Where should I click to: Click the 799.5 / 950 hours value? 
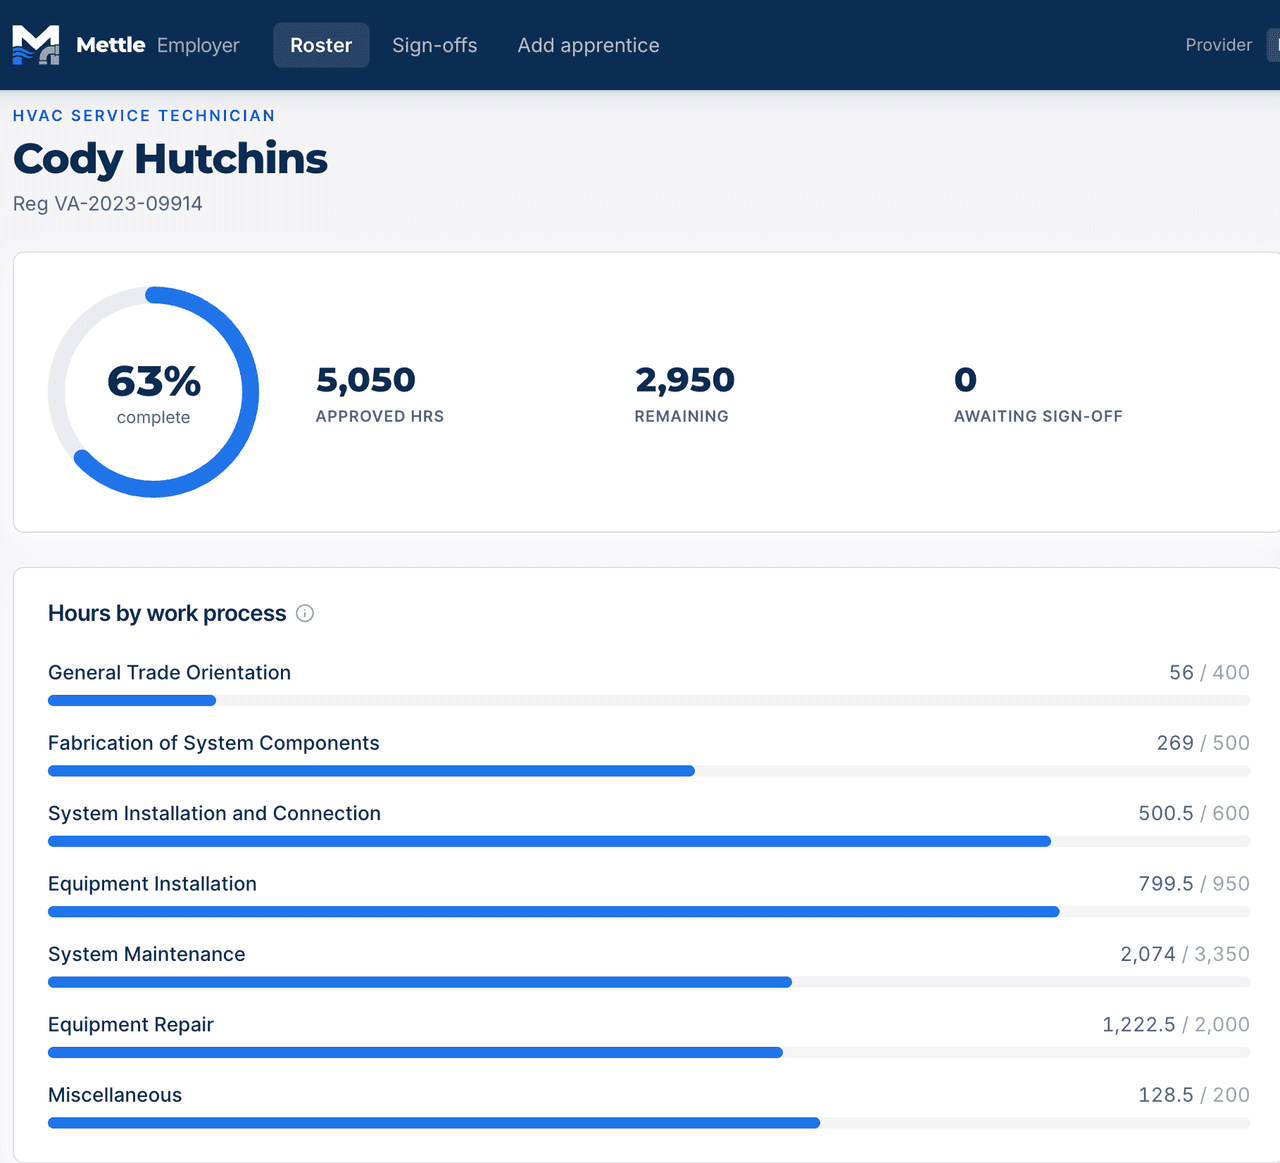click(1194, 884)
